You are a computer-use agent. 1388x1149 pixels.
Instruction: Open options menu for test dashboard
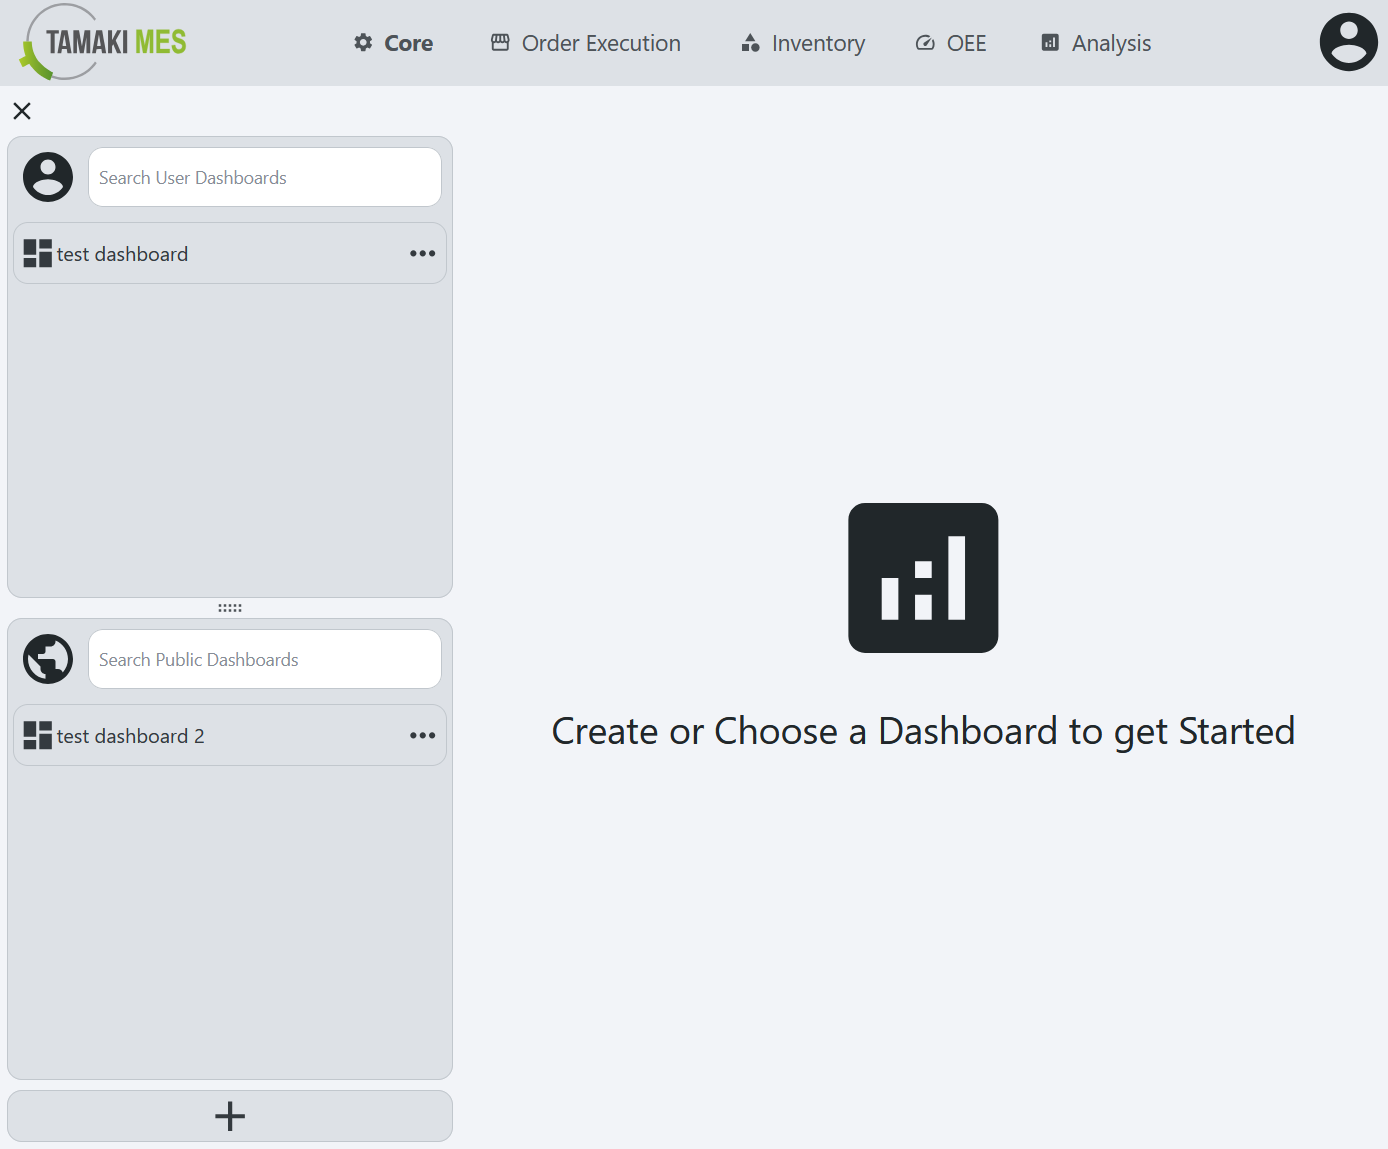click(x=422, y=253)
